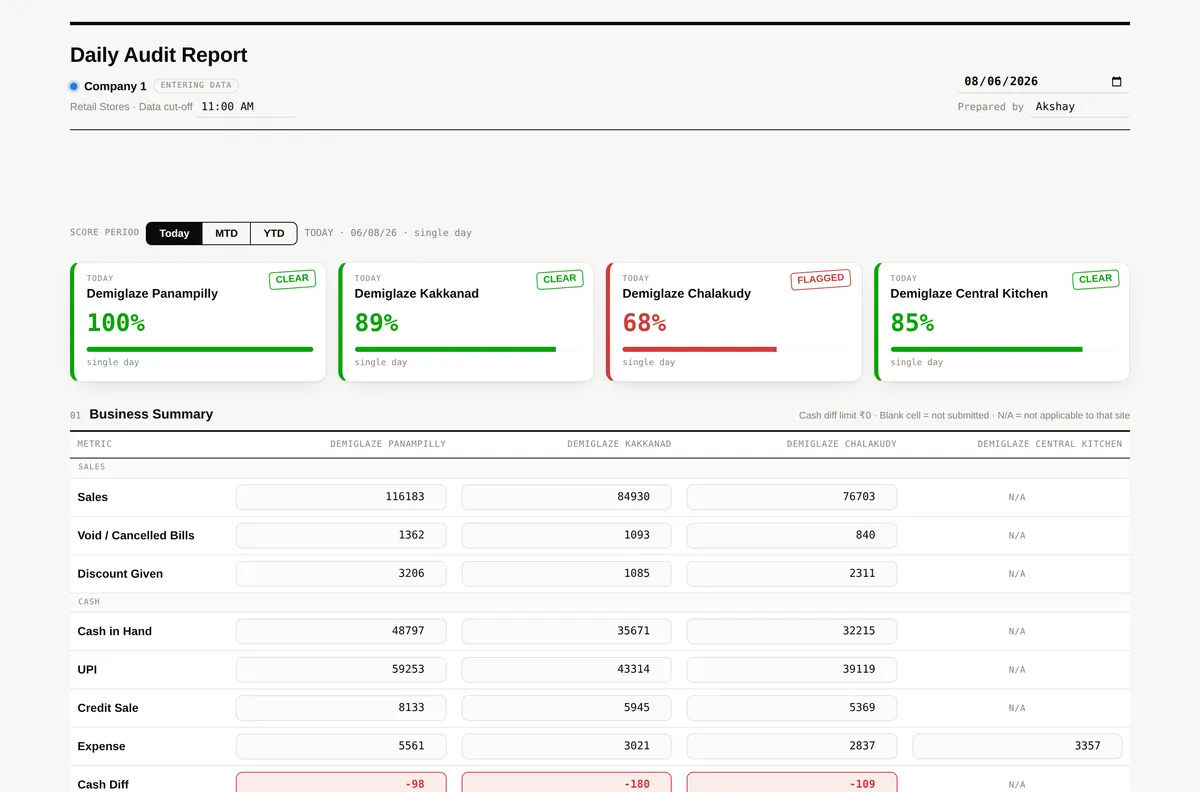Edit Kakkanad Credit Sale 5945
The image size is (1200, 792).
point(566,708)
